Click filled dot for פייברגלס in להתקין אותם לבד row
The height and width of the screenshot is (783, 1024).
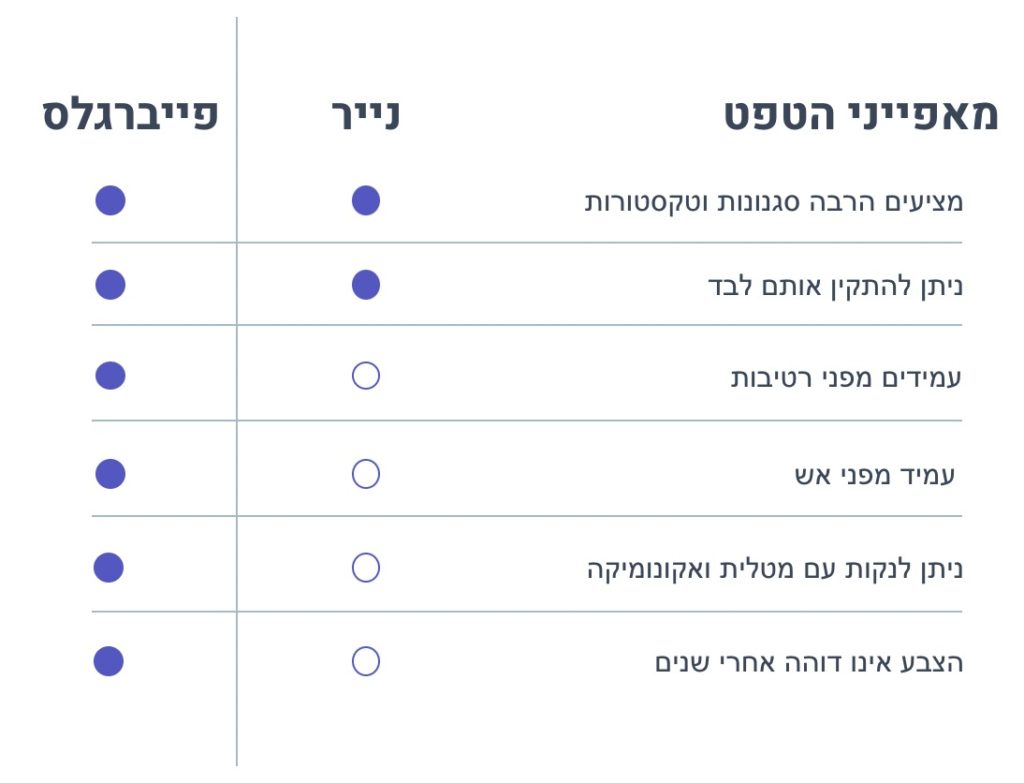(110, 285)
